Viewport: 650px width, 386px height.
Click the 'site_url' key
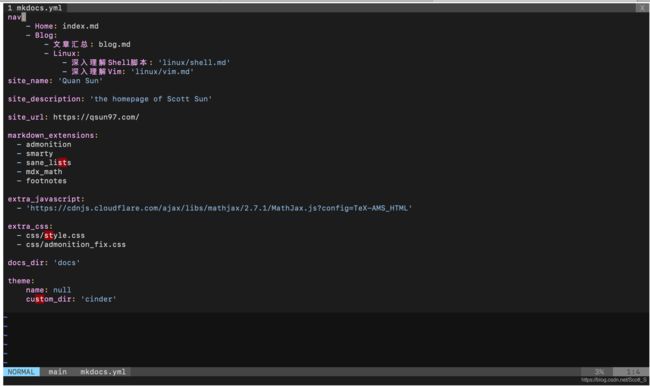(x=26, y=117)
